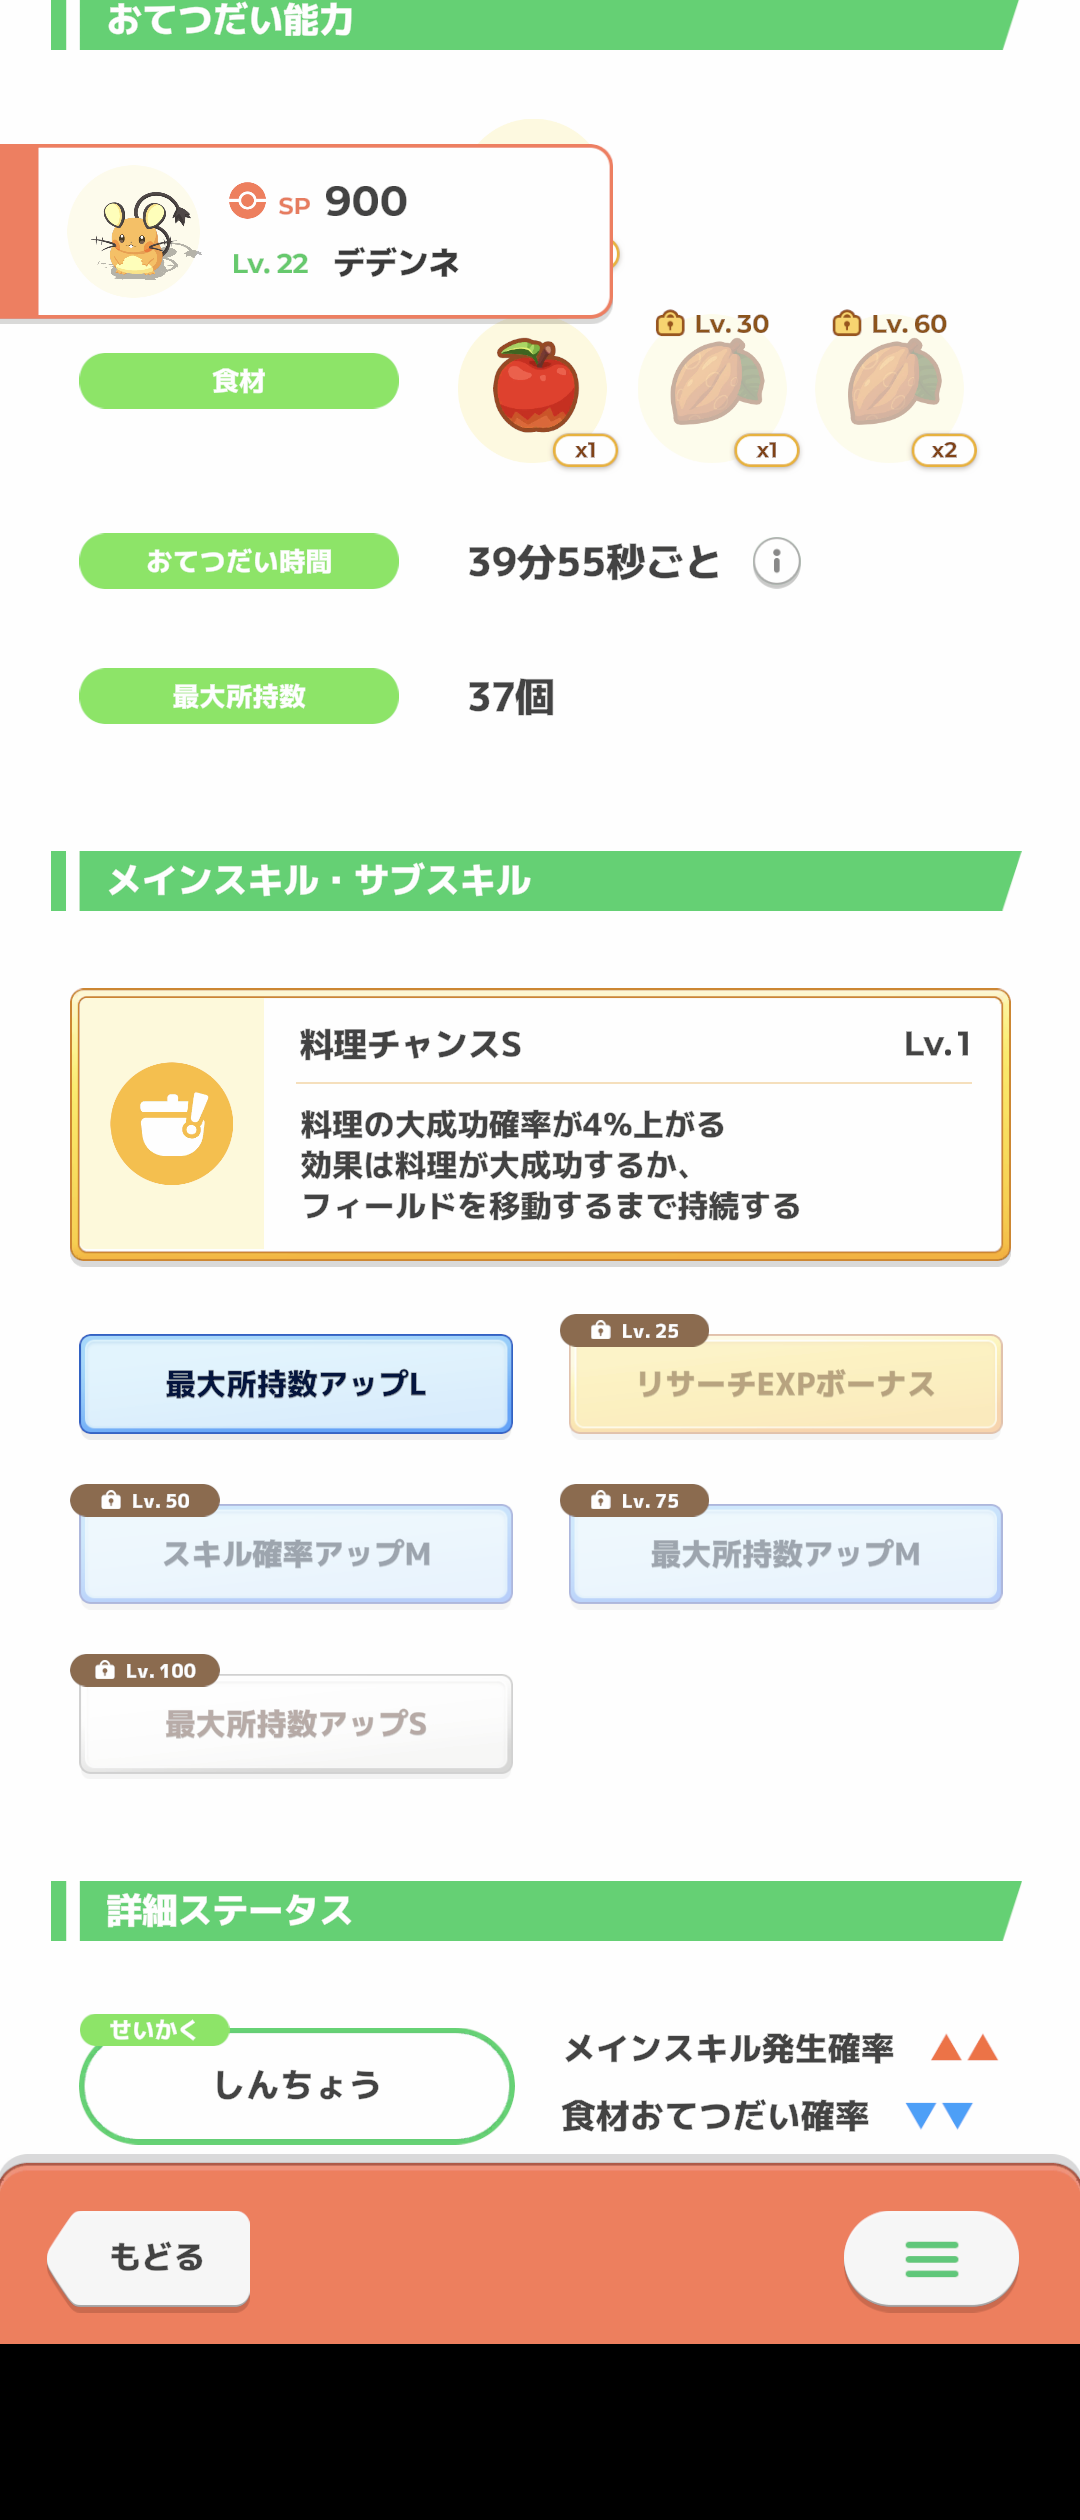Tap the Dedenne portrait thumbnail
This screenshot has width=1080, height=2520.
tap(134, 232)
